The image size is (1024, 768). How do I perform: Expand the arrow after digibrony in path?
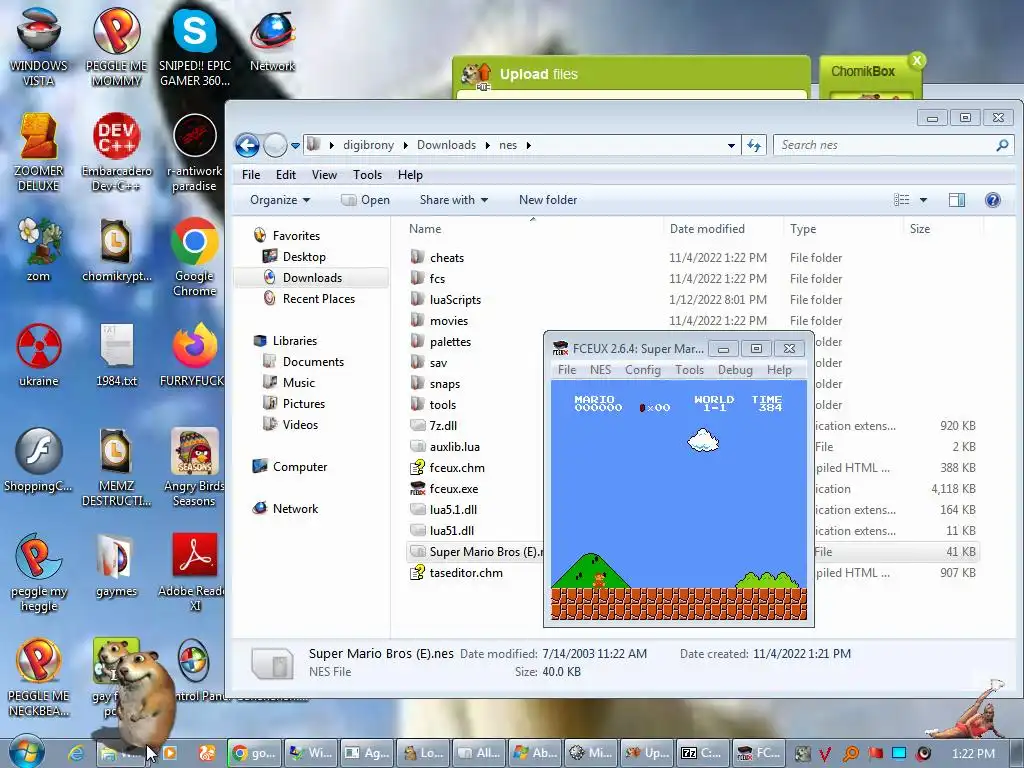click(x=406, y=145)
